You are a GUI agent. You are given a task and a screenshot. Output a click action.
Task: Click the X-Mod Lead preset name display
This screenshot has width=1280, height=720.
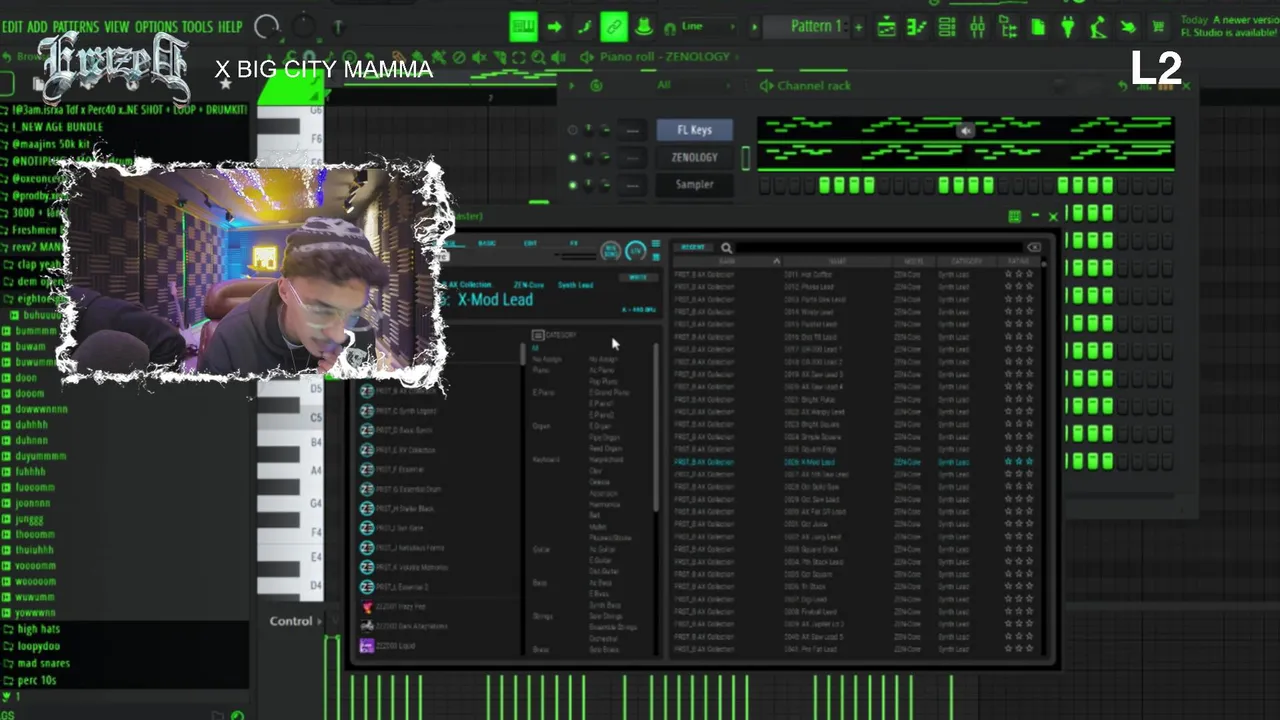pos(495,300)
